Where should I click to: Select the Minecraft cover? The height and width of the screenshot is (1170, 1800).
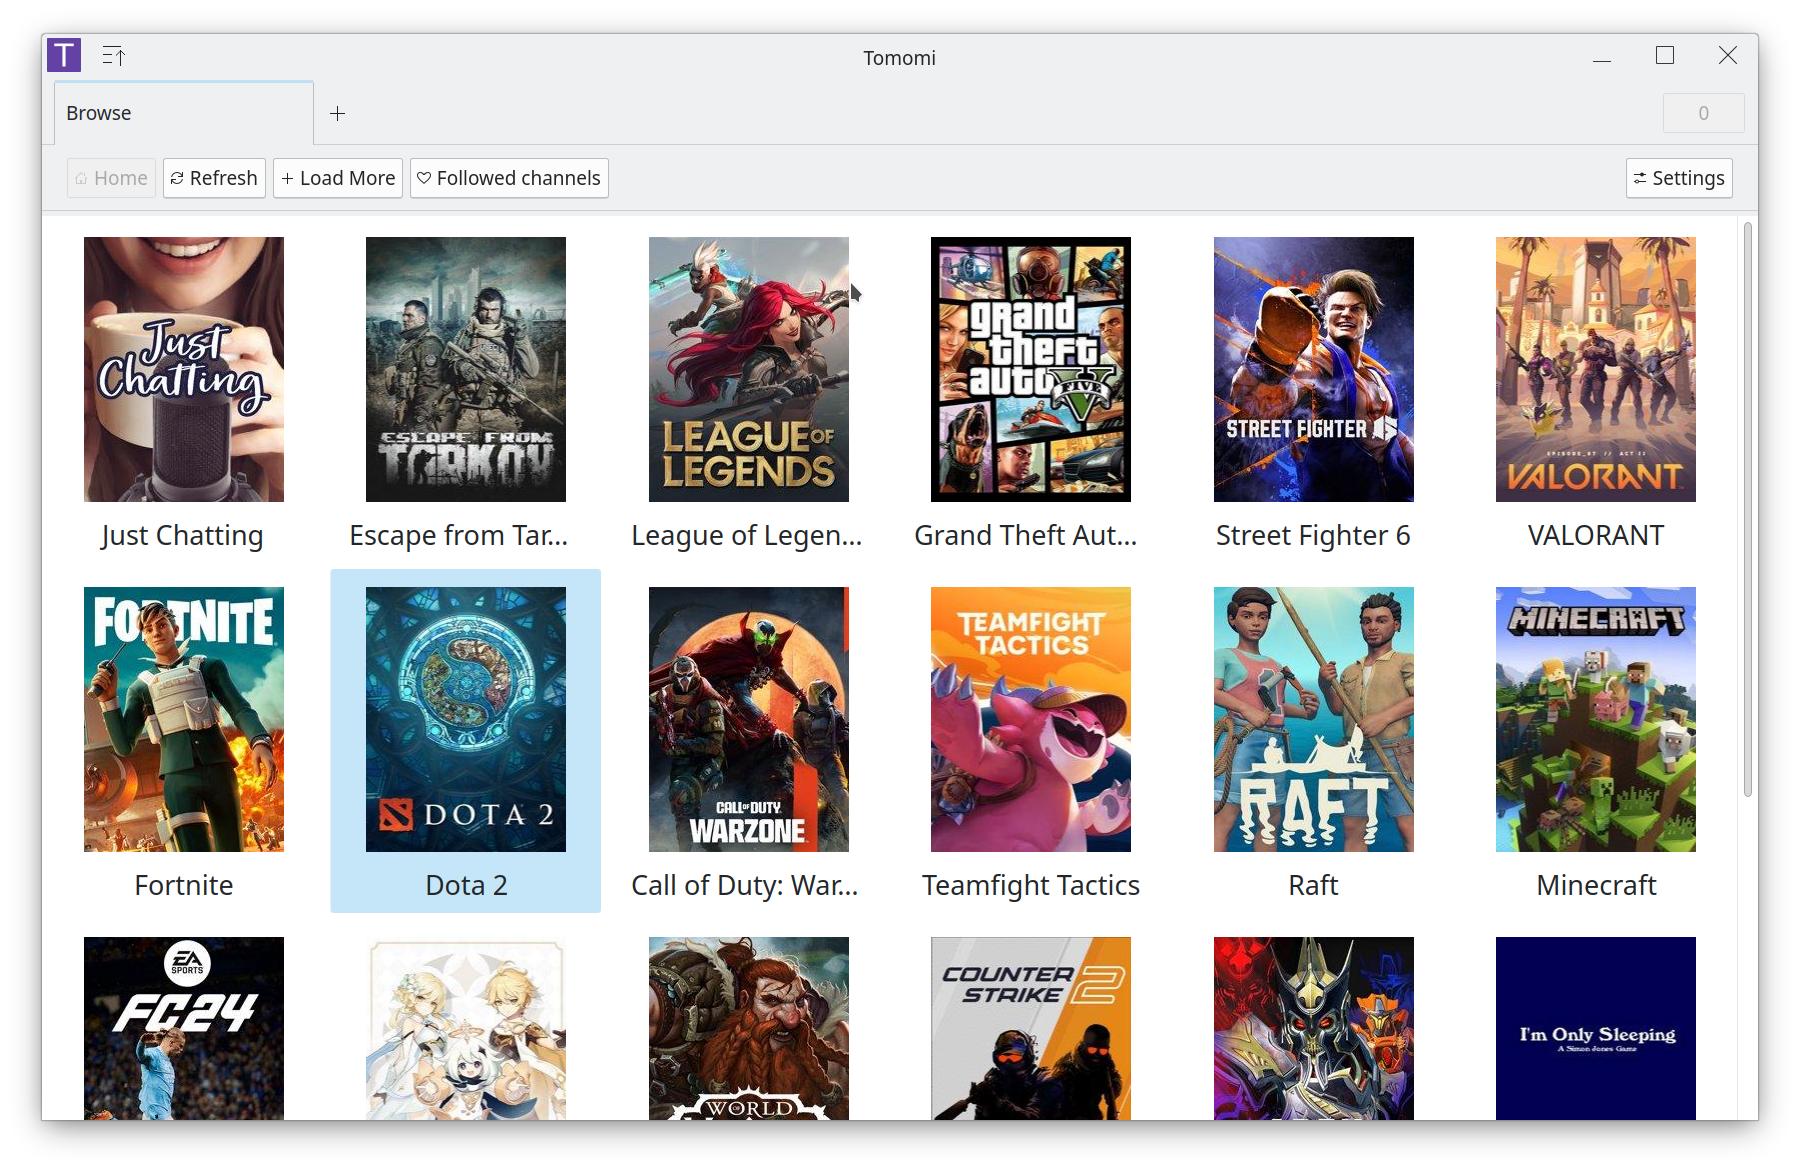coord(1596,719)
